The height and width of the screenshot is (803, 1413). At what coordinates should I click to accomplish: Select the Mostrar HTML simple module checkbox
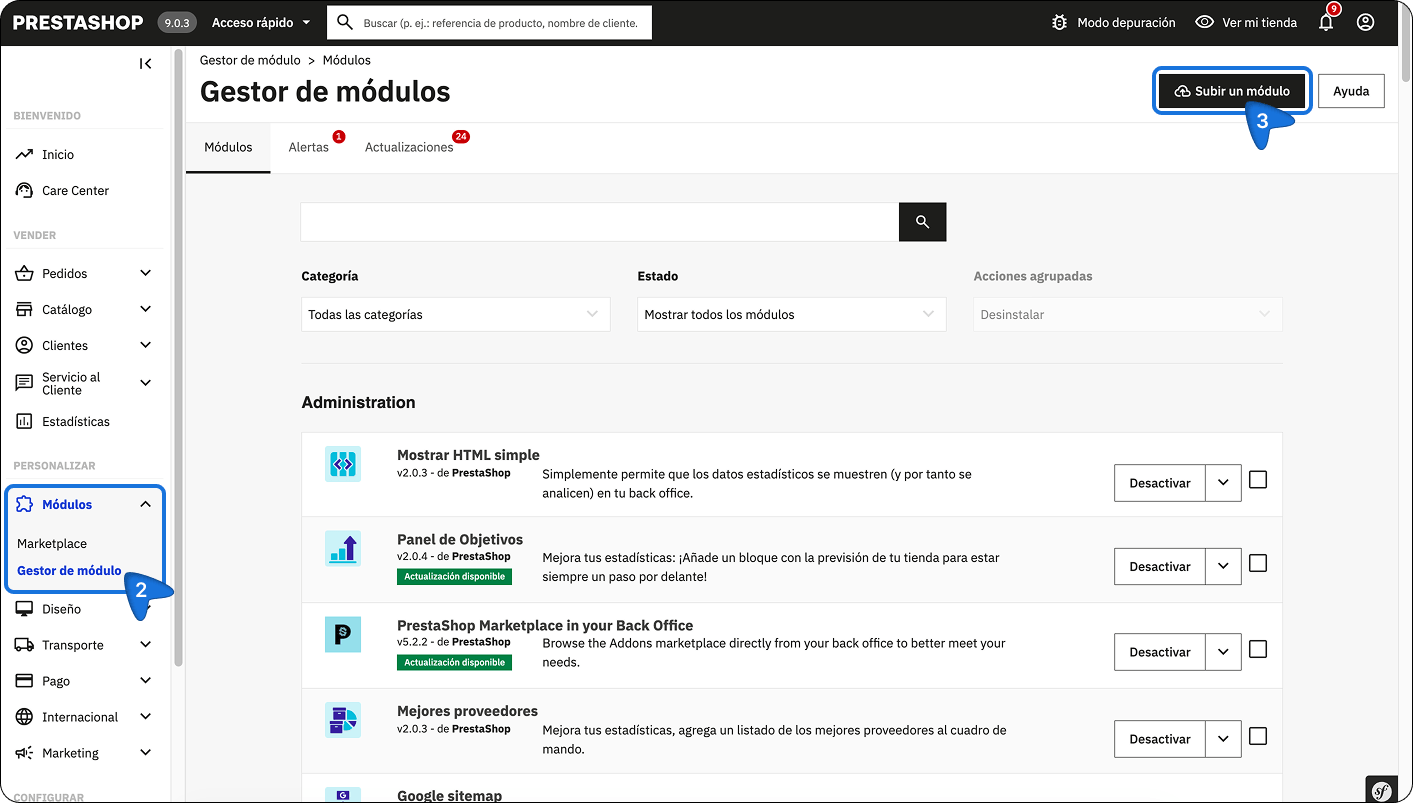click(1258, 480)
